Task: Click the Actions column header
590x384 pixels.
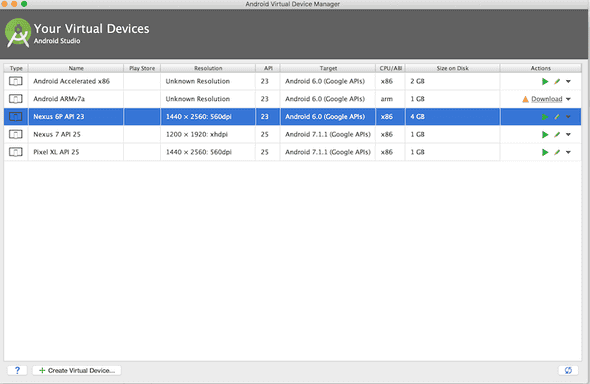Action: coord(541,68)
